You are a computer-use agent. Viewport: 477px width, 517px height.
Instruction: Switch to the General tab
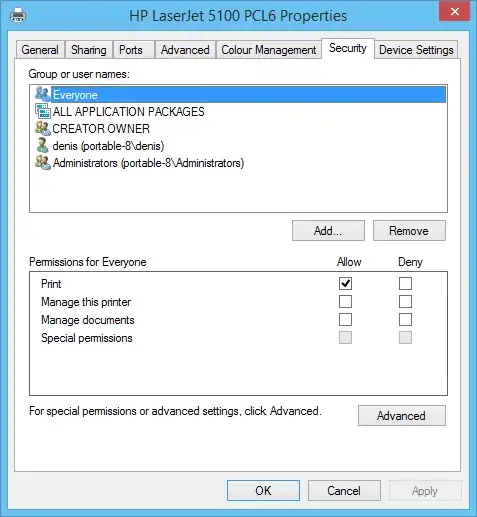[x=40, y=50]
